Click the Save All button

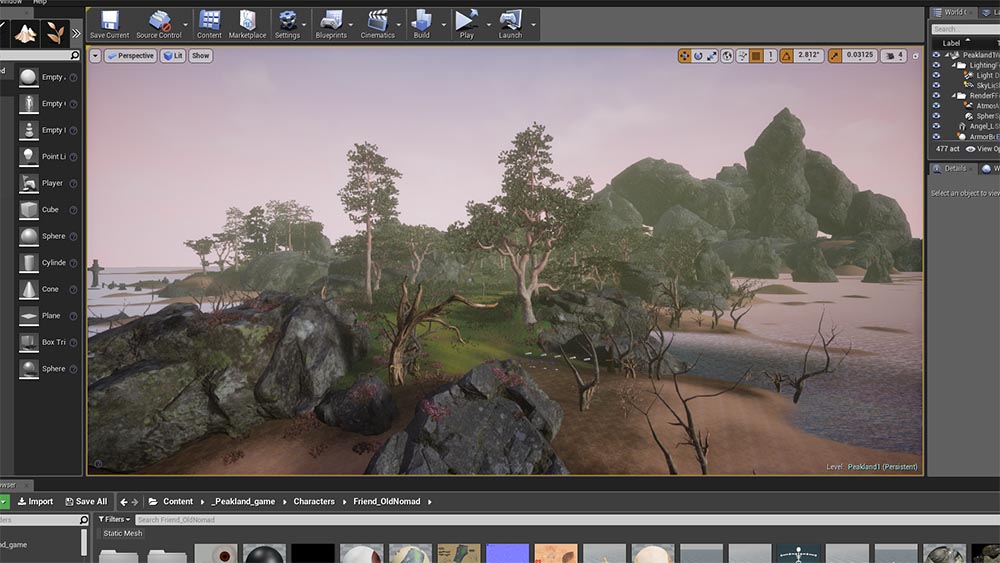click(86, 502)
